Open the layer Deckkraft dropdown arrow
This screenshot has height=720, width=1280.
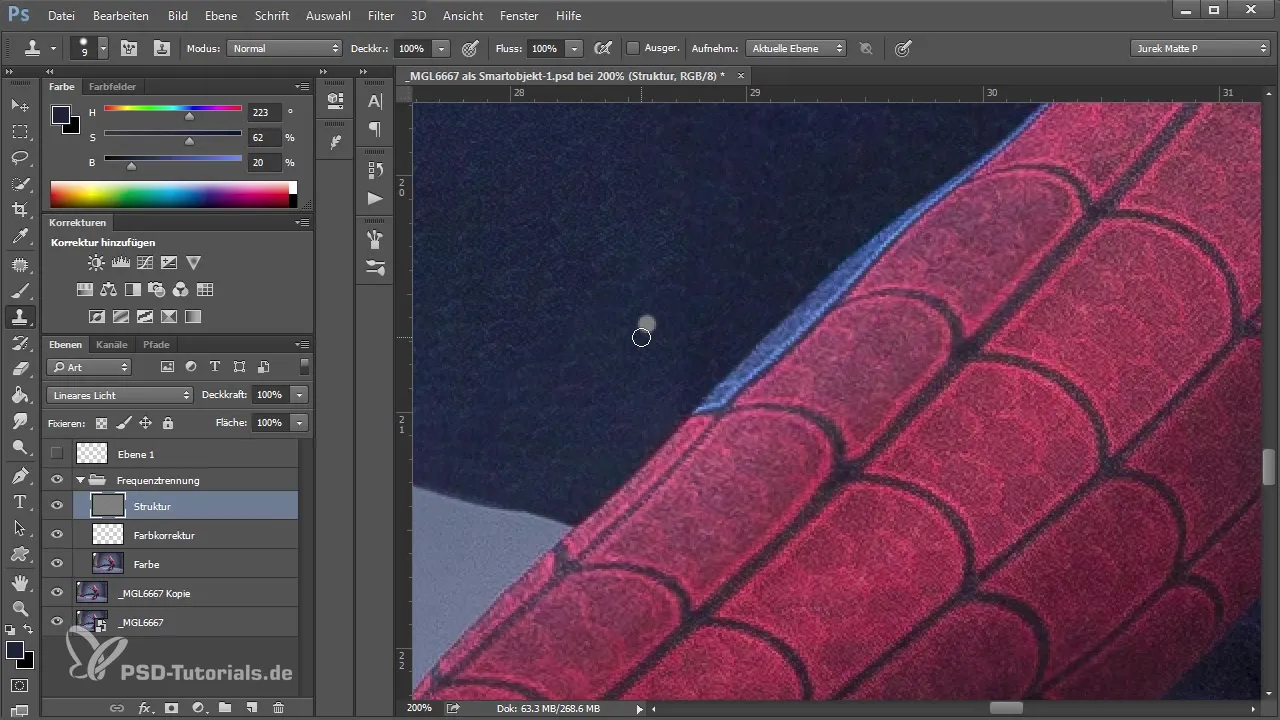tap(299, 395)
